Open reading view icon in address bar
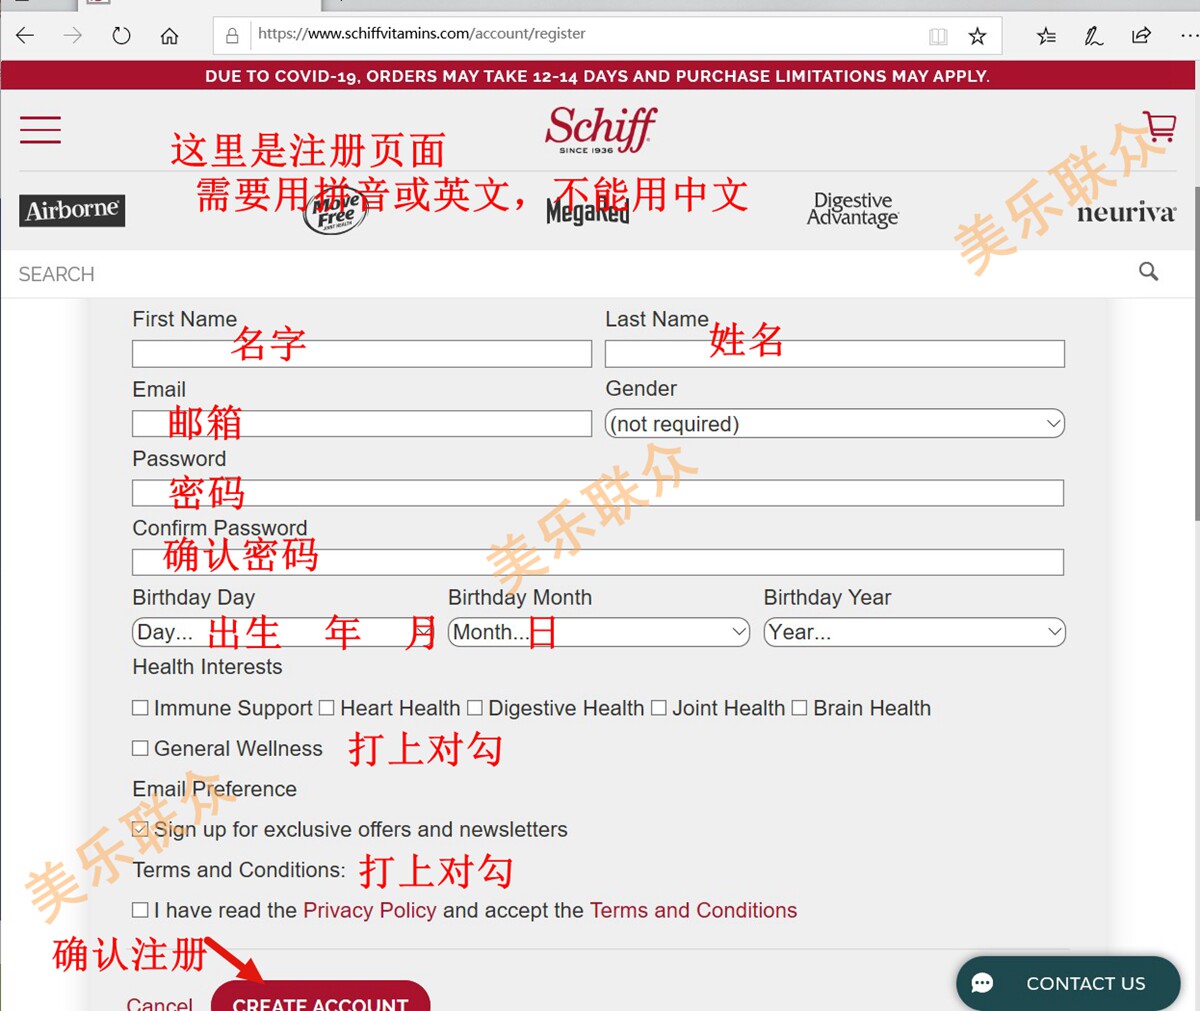 tap(938, 36)
